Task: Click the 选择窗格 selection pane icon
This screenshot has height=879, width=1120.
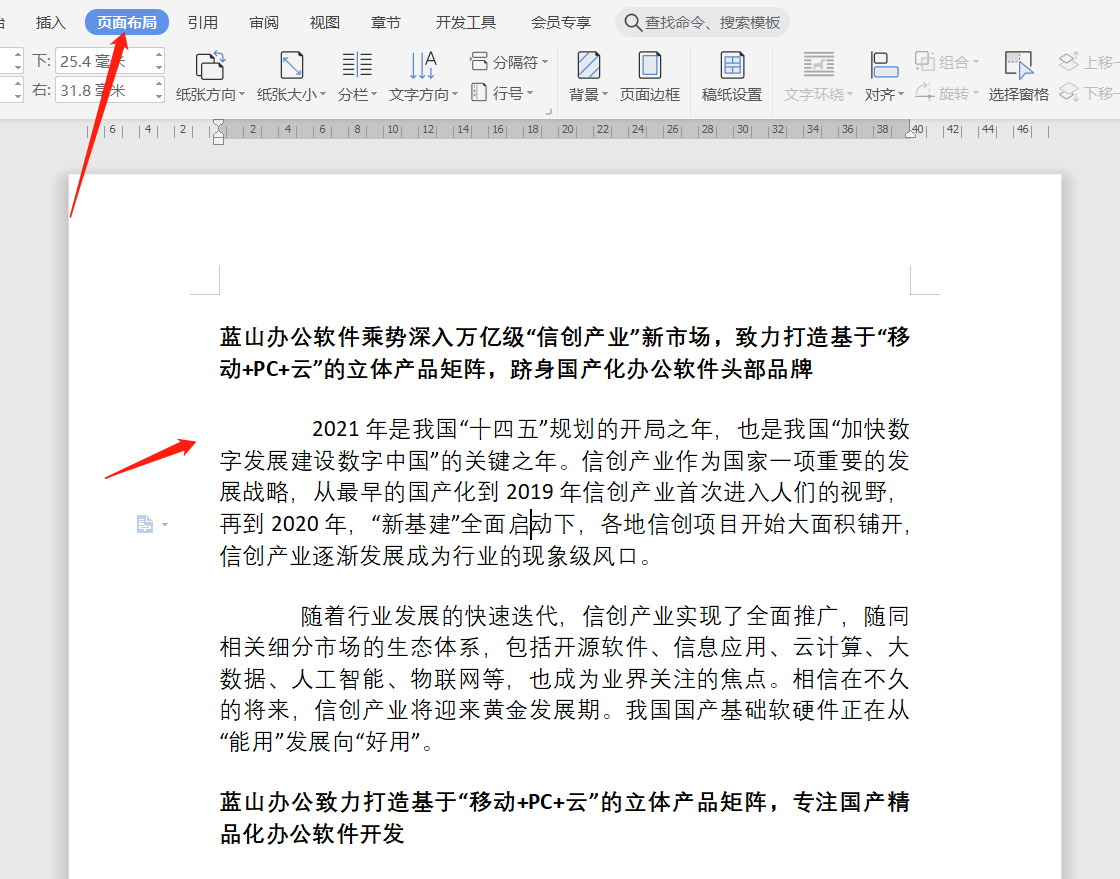Action: click(x=1019, y=65)
